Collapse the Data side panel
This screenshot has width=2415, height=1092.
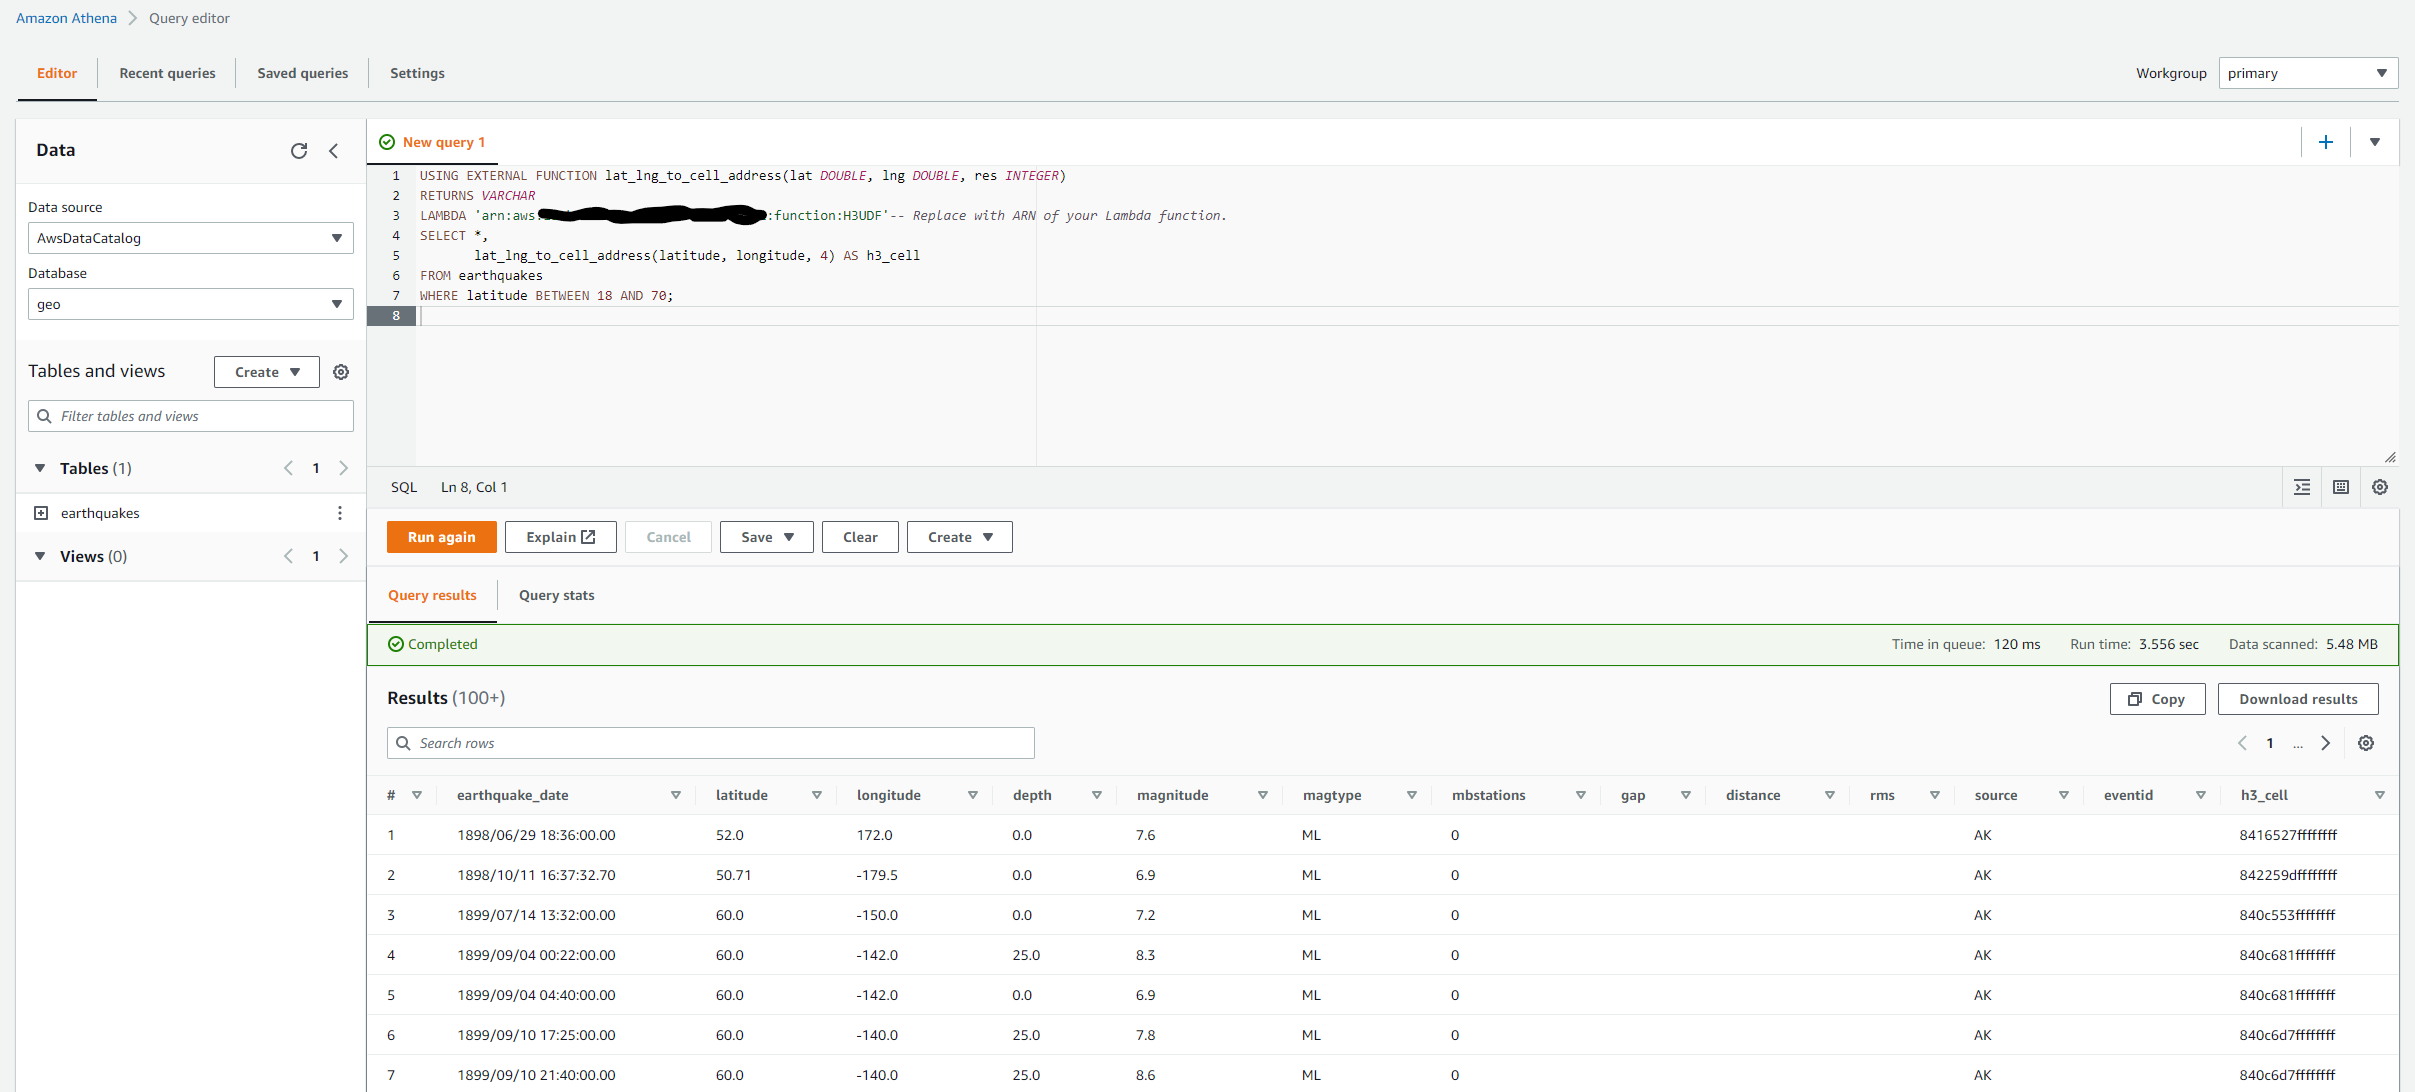[334, 151]
